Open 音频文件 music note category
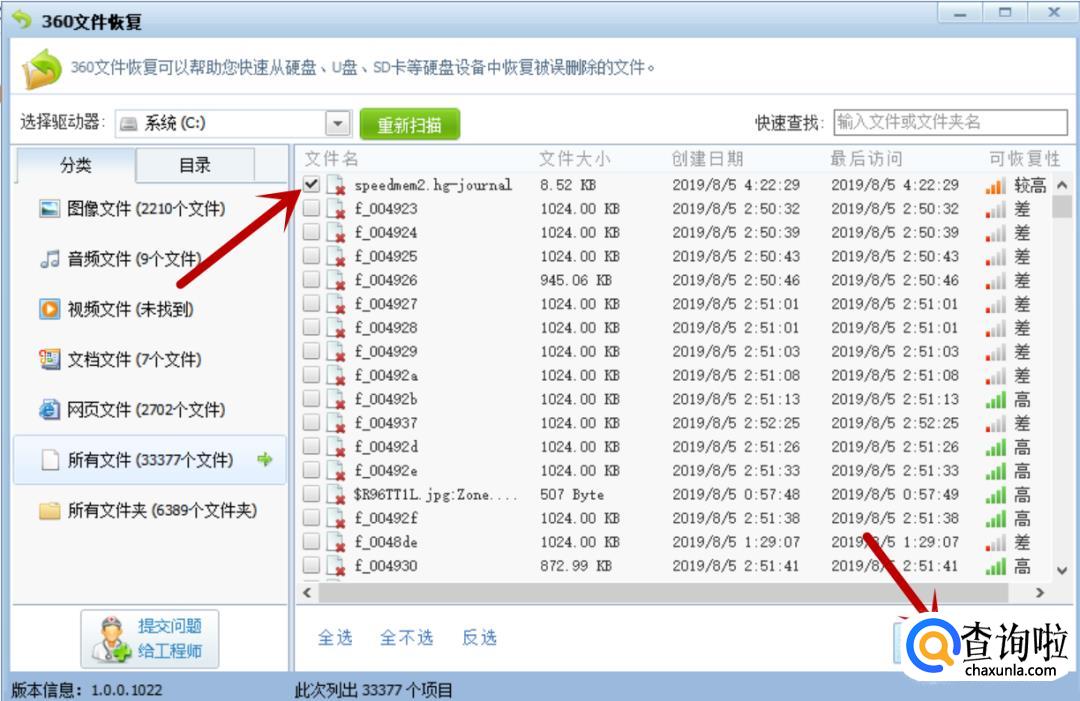 50,259
